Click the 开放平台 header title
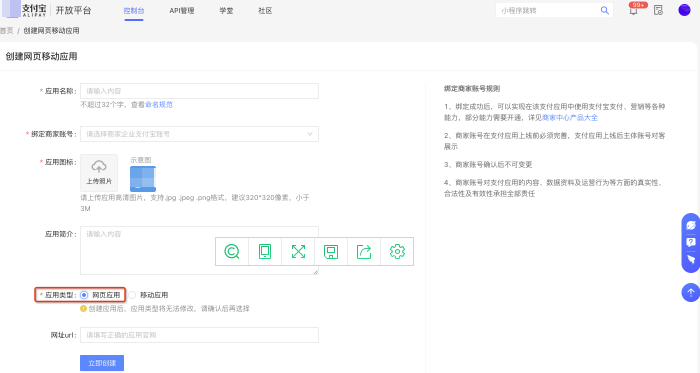This screenshot has height=373, width=700. [73, 10]
